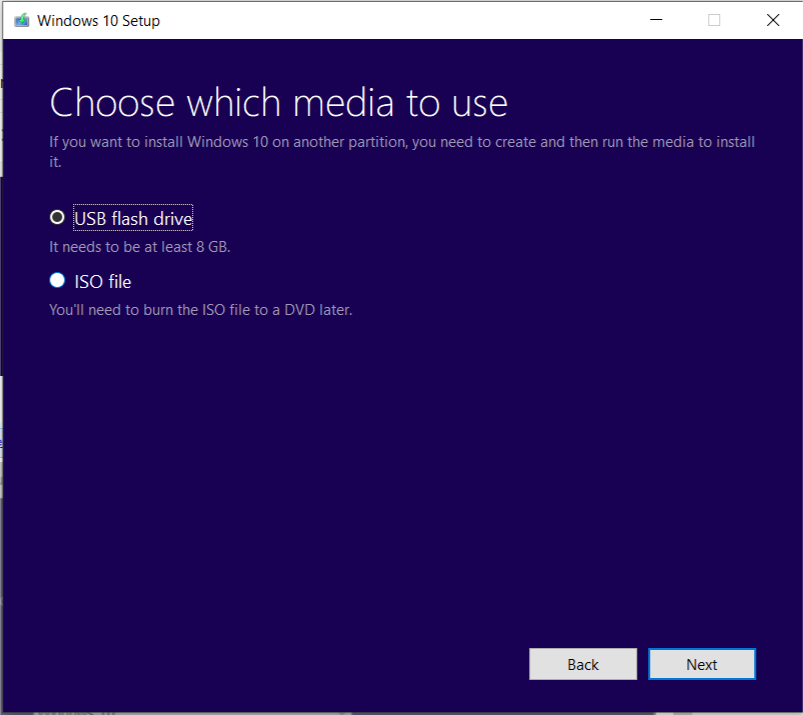803x715 pixels.
Task: Click the Next button
Action: coord(702,664)
